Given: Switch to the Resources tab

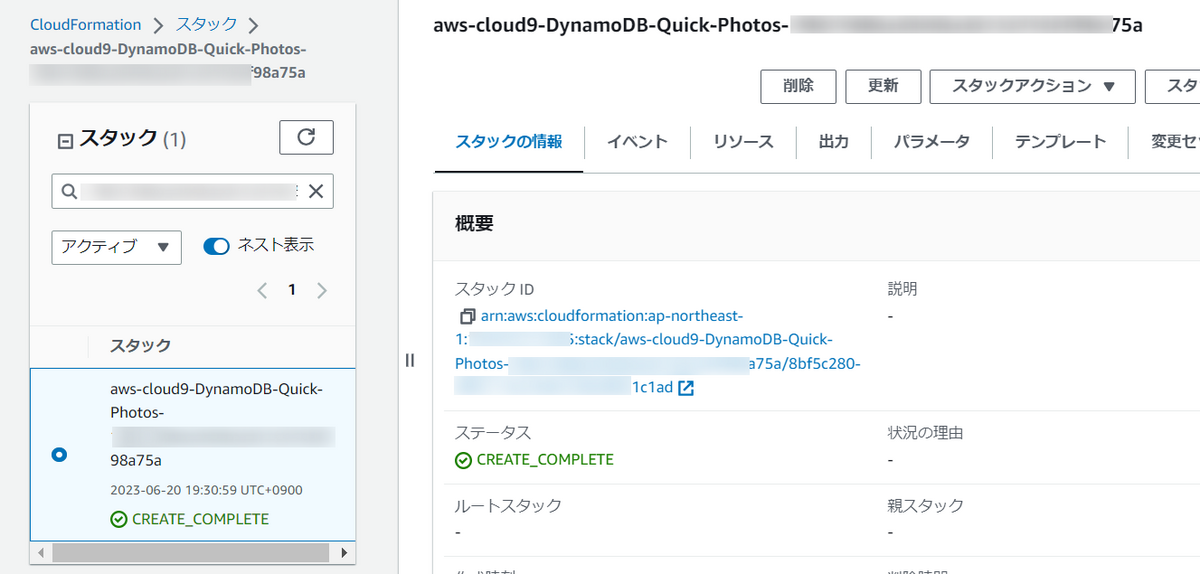Looking at the screenshot, I should 743,142.
